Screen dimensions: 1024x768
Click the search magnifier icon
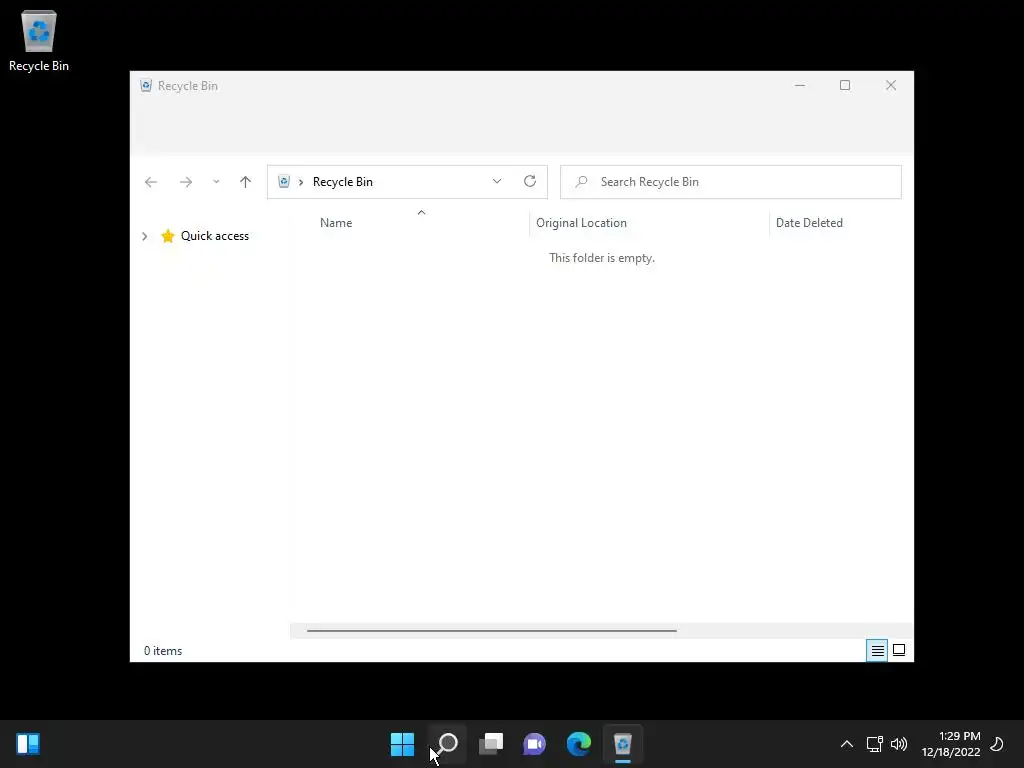coord(581,182)
